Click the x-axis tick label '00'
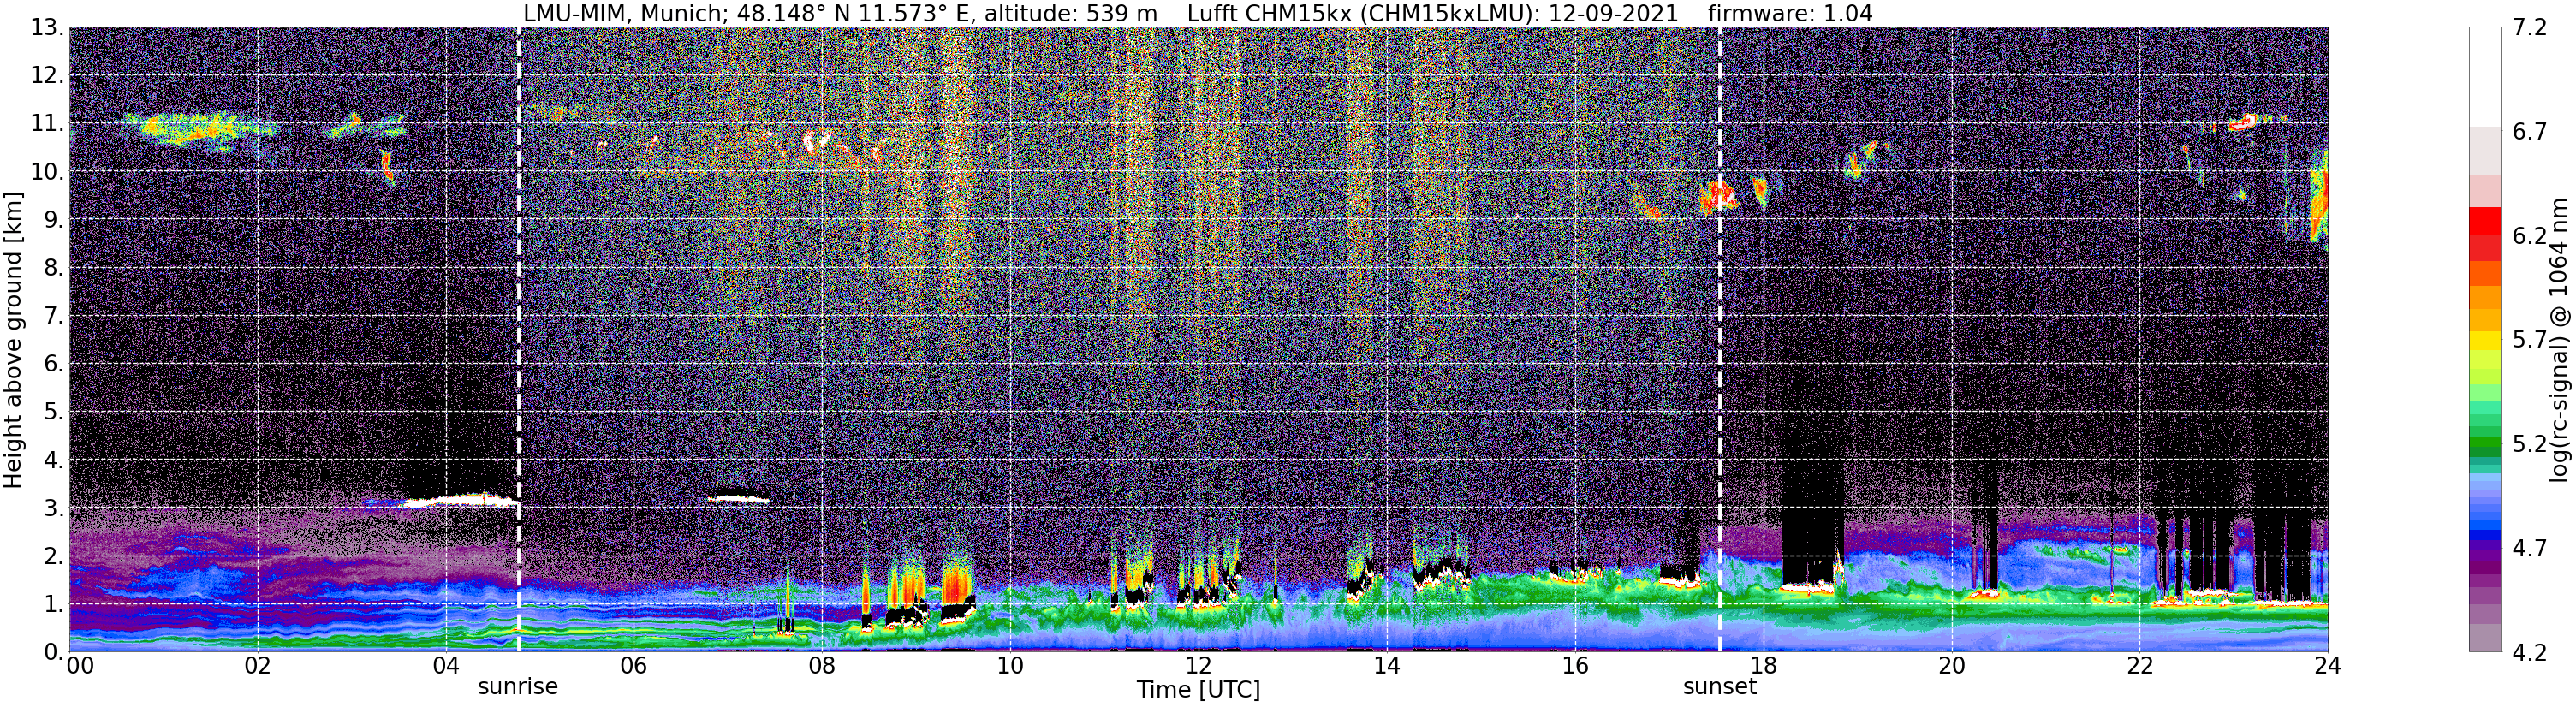Screen dimensions: 2576x707 click(x=80, y=666)
